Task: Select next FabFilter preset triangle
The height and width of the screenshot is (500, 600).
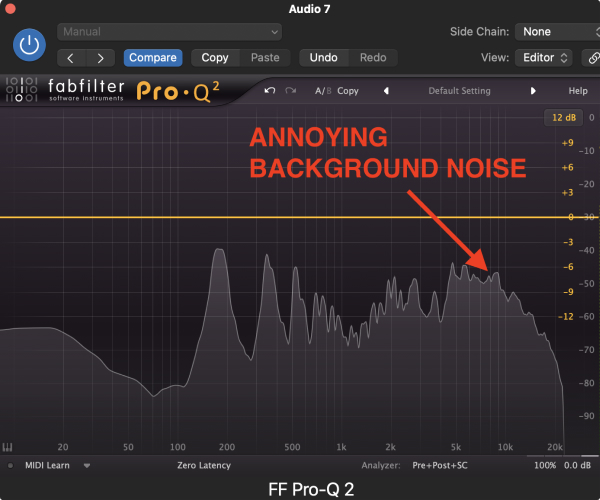Action: tap(533, 91)
